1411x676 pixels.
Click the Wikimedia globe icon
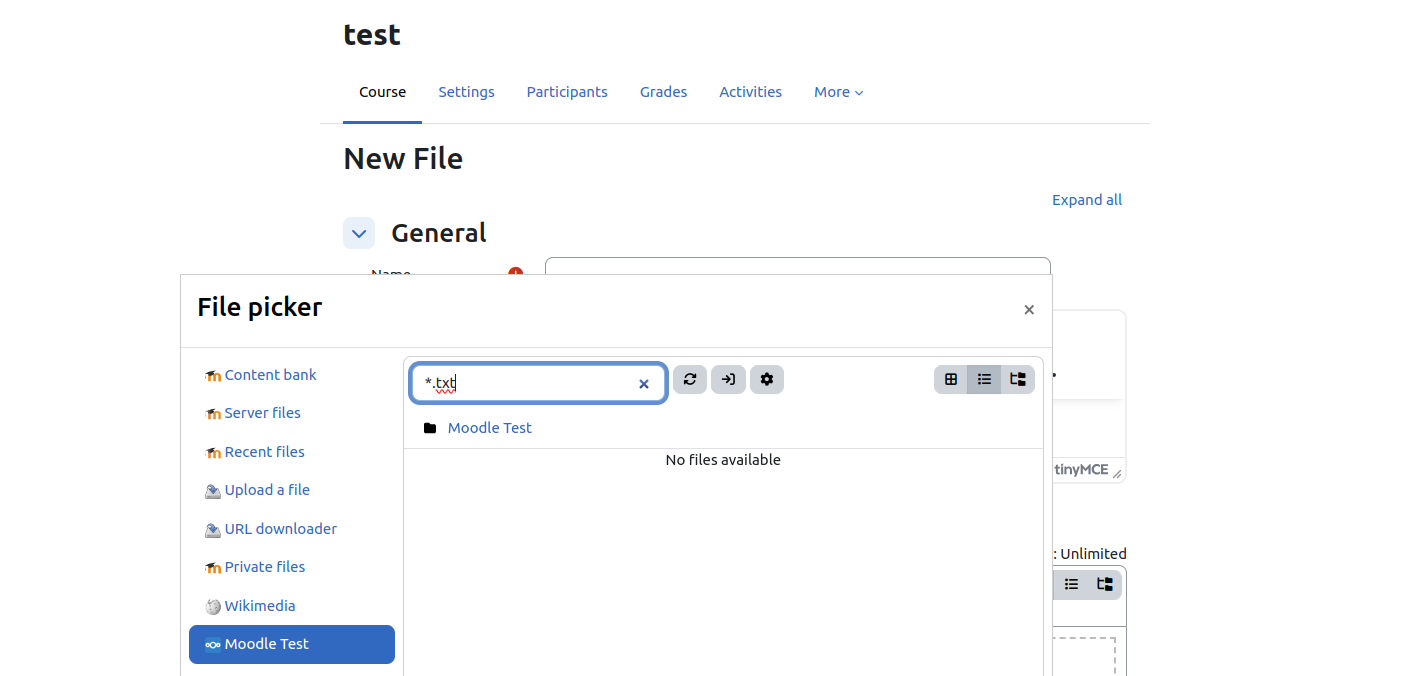[x=212, y=607]
